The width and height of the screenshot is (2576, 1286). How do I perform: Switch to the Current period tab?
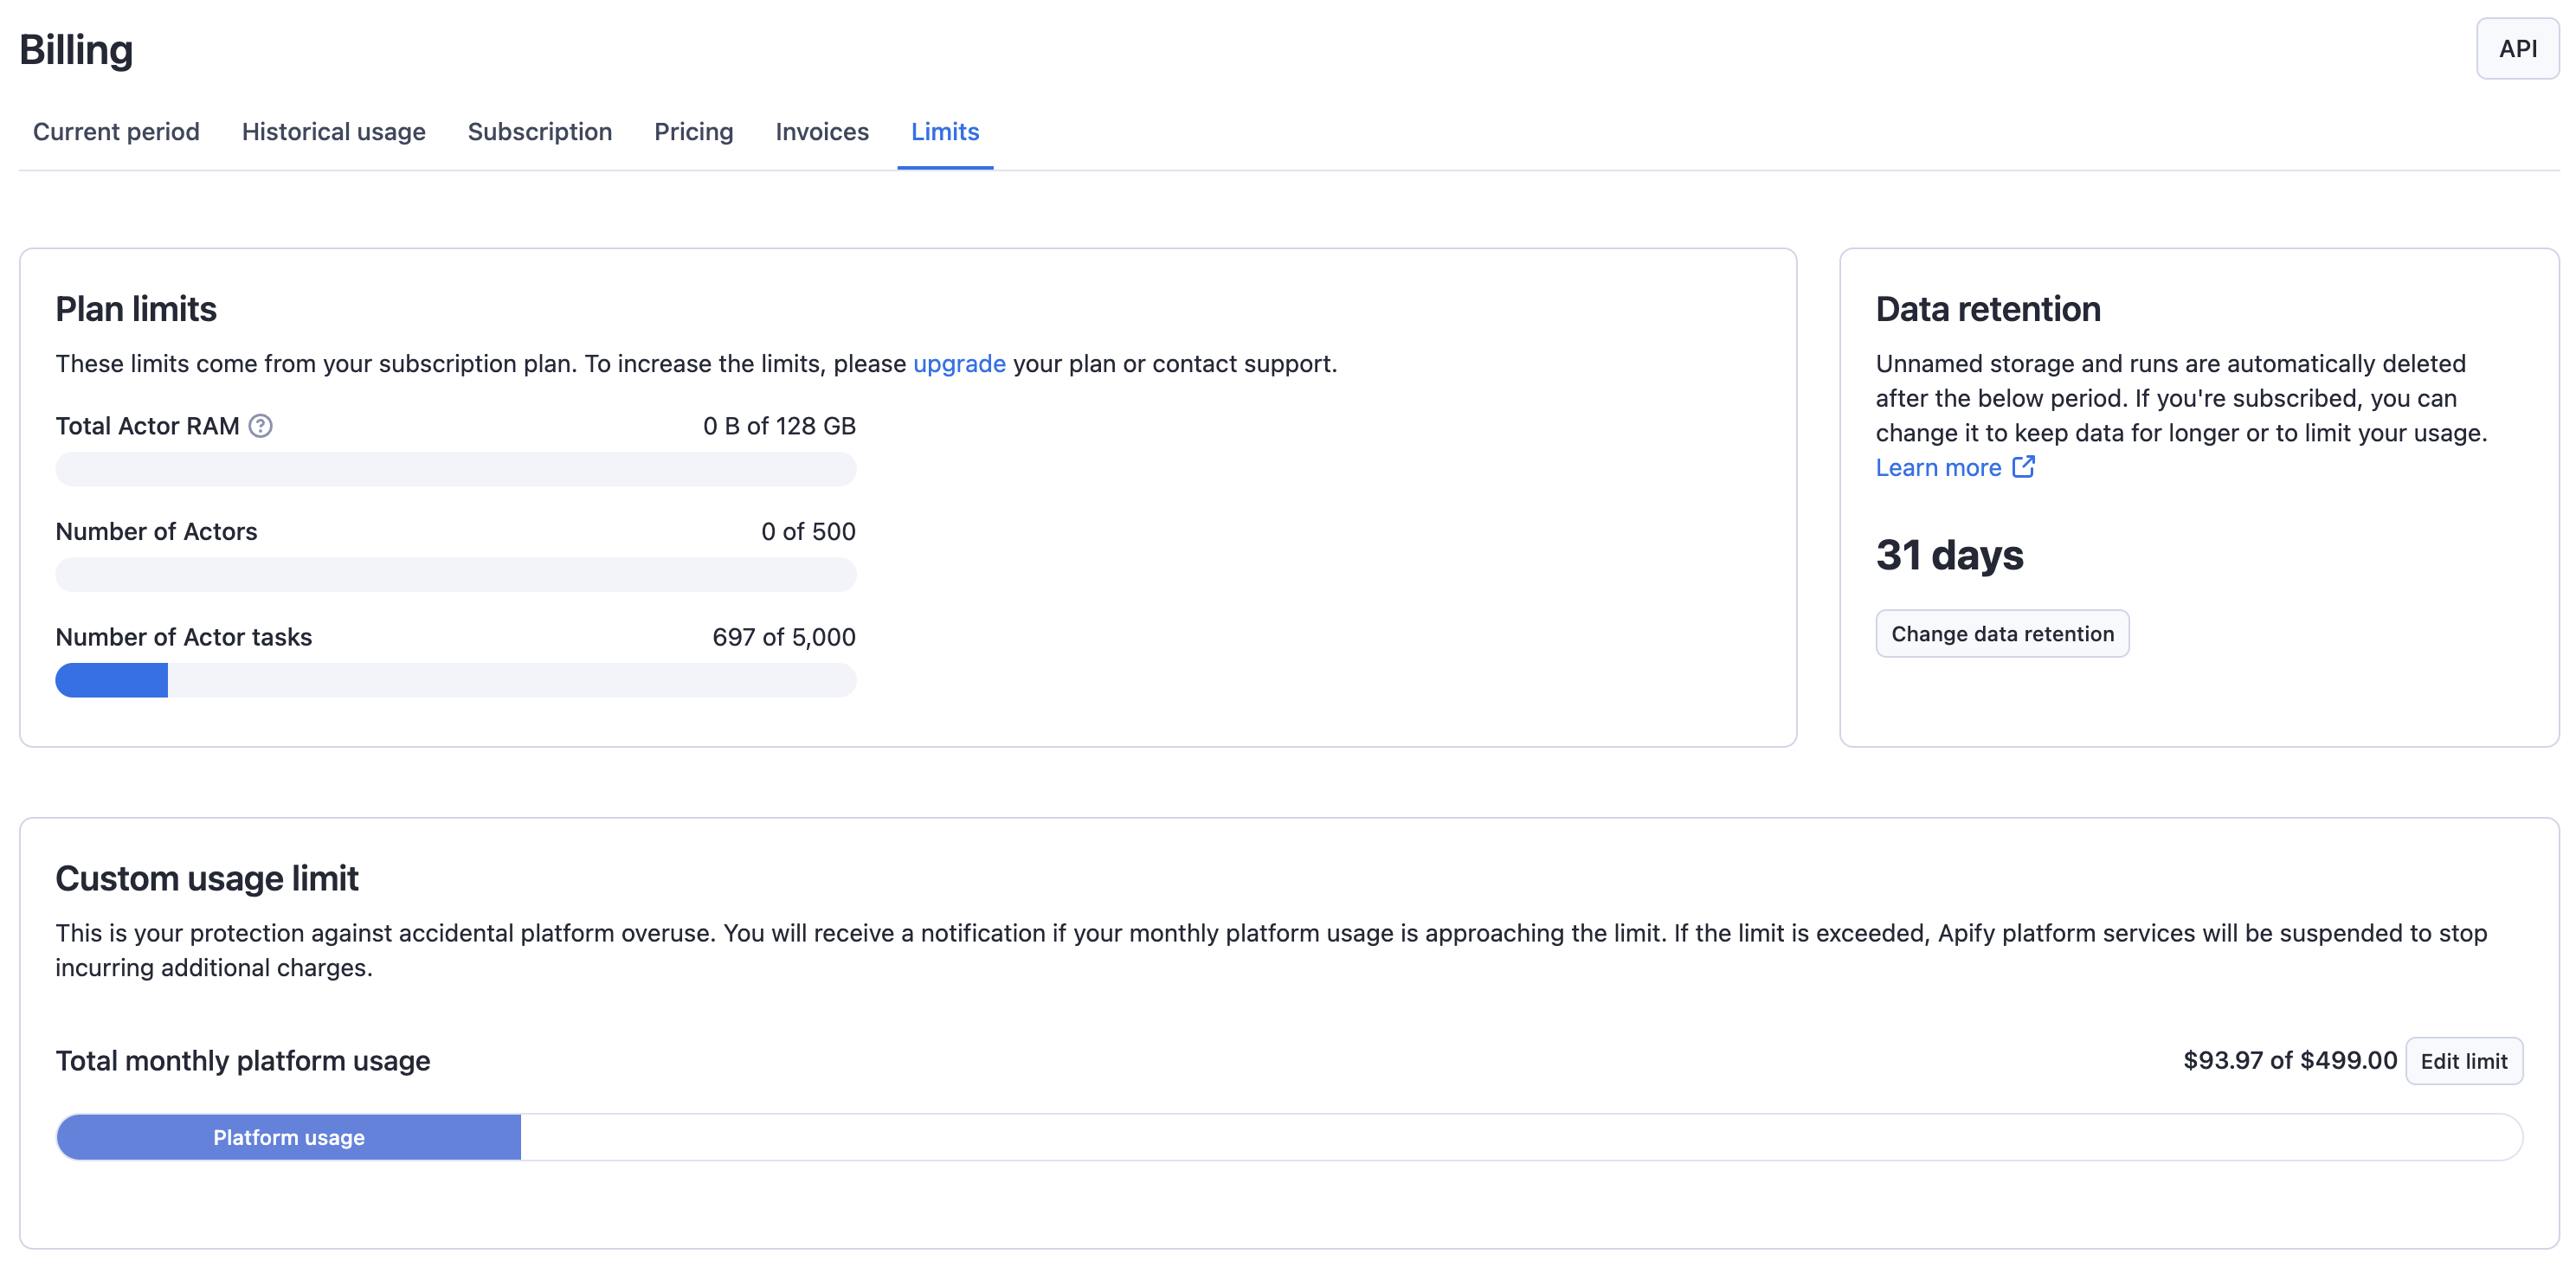[115, 131]
